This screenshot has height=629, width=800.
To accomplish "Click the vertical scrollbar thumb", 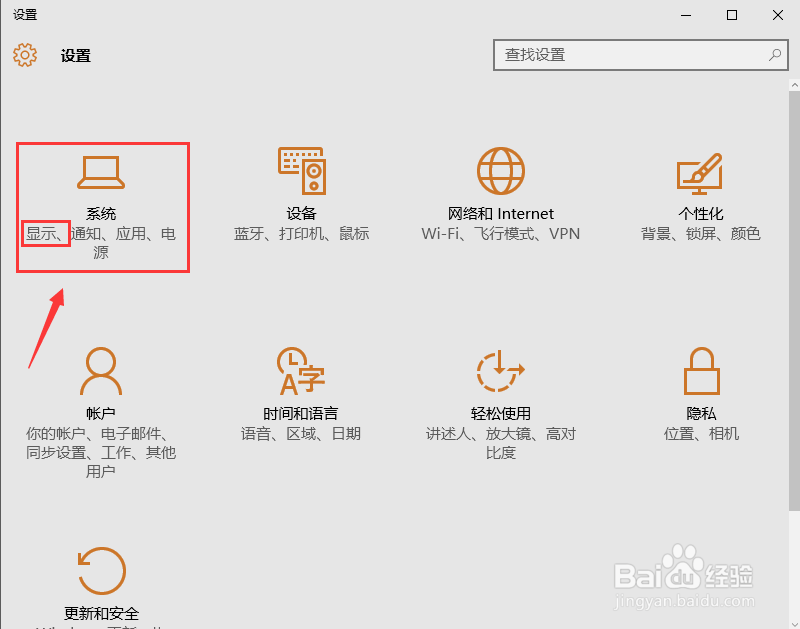I will click(x=794, y=301).
